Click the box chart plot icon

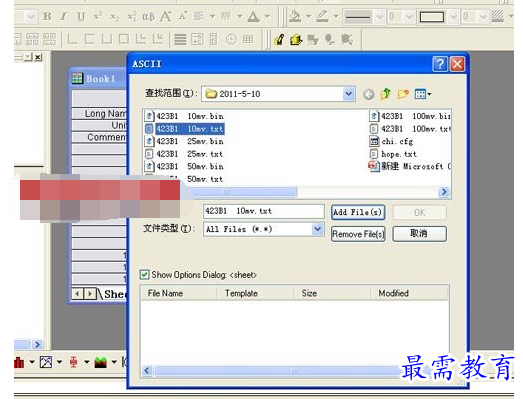[73, 362]
